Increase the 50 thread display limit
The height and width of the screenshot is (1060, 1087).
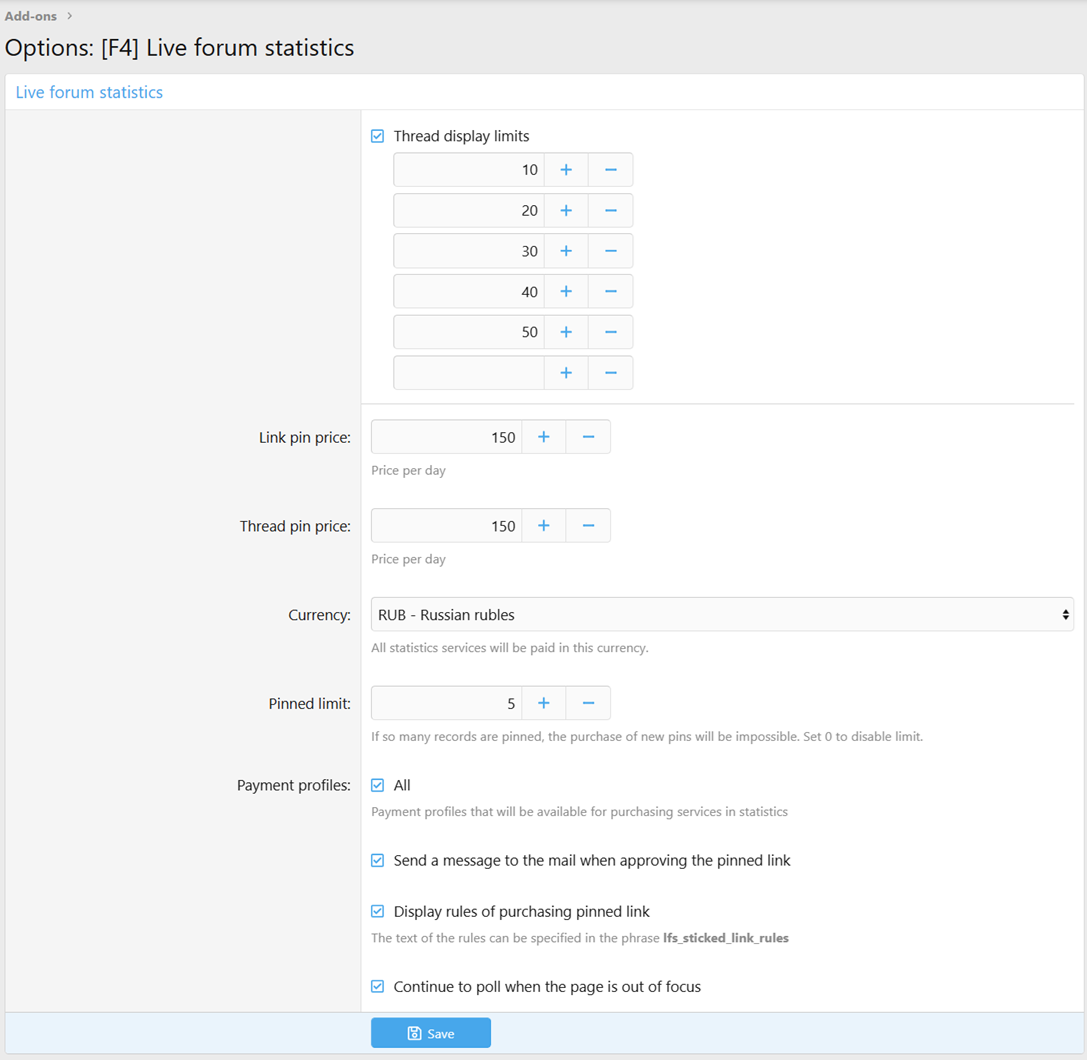tap(566, 332)
